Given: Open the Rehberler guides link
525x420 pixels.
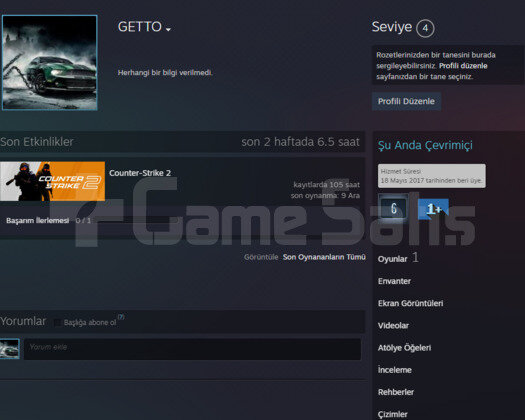Looking at the screenshot, I should pos(396,392).
